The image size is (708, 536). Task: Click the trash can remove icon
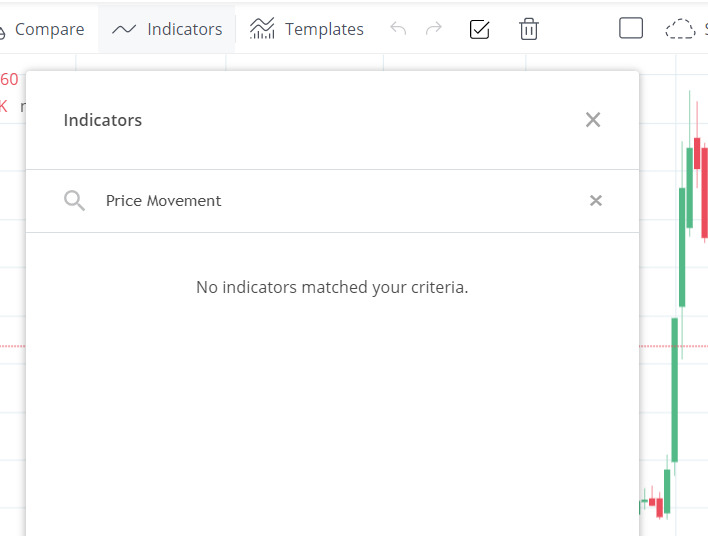(529, 29)
